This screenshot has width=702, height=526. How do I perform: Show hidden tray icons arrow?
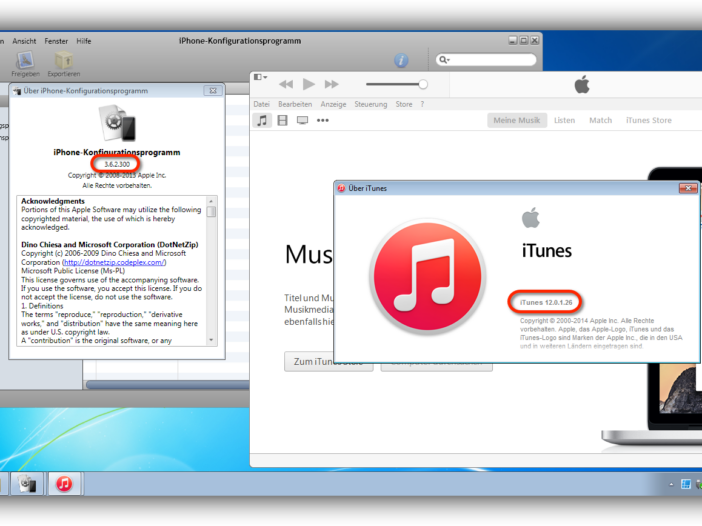tap(671, 484)
